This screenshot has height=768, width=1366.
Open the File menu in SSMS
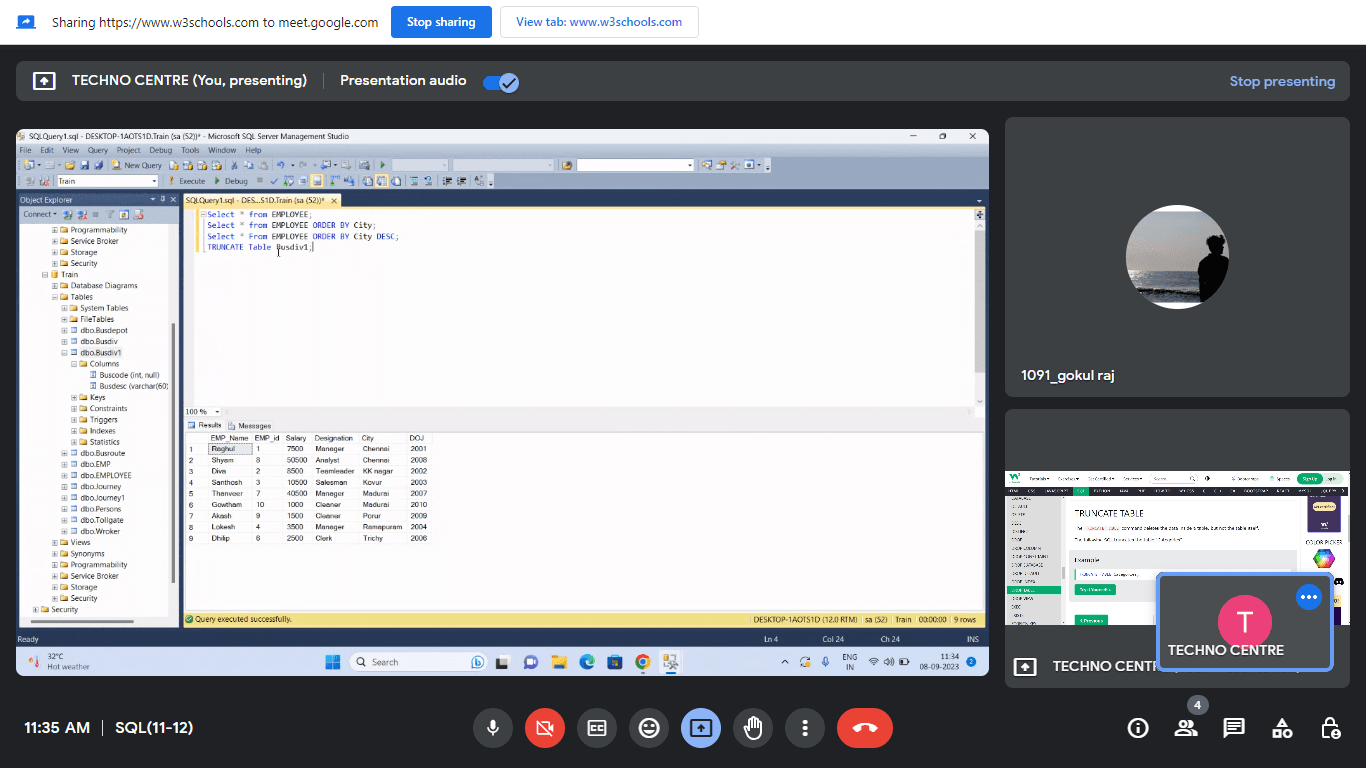[26, 150]
